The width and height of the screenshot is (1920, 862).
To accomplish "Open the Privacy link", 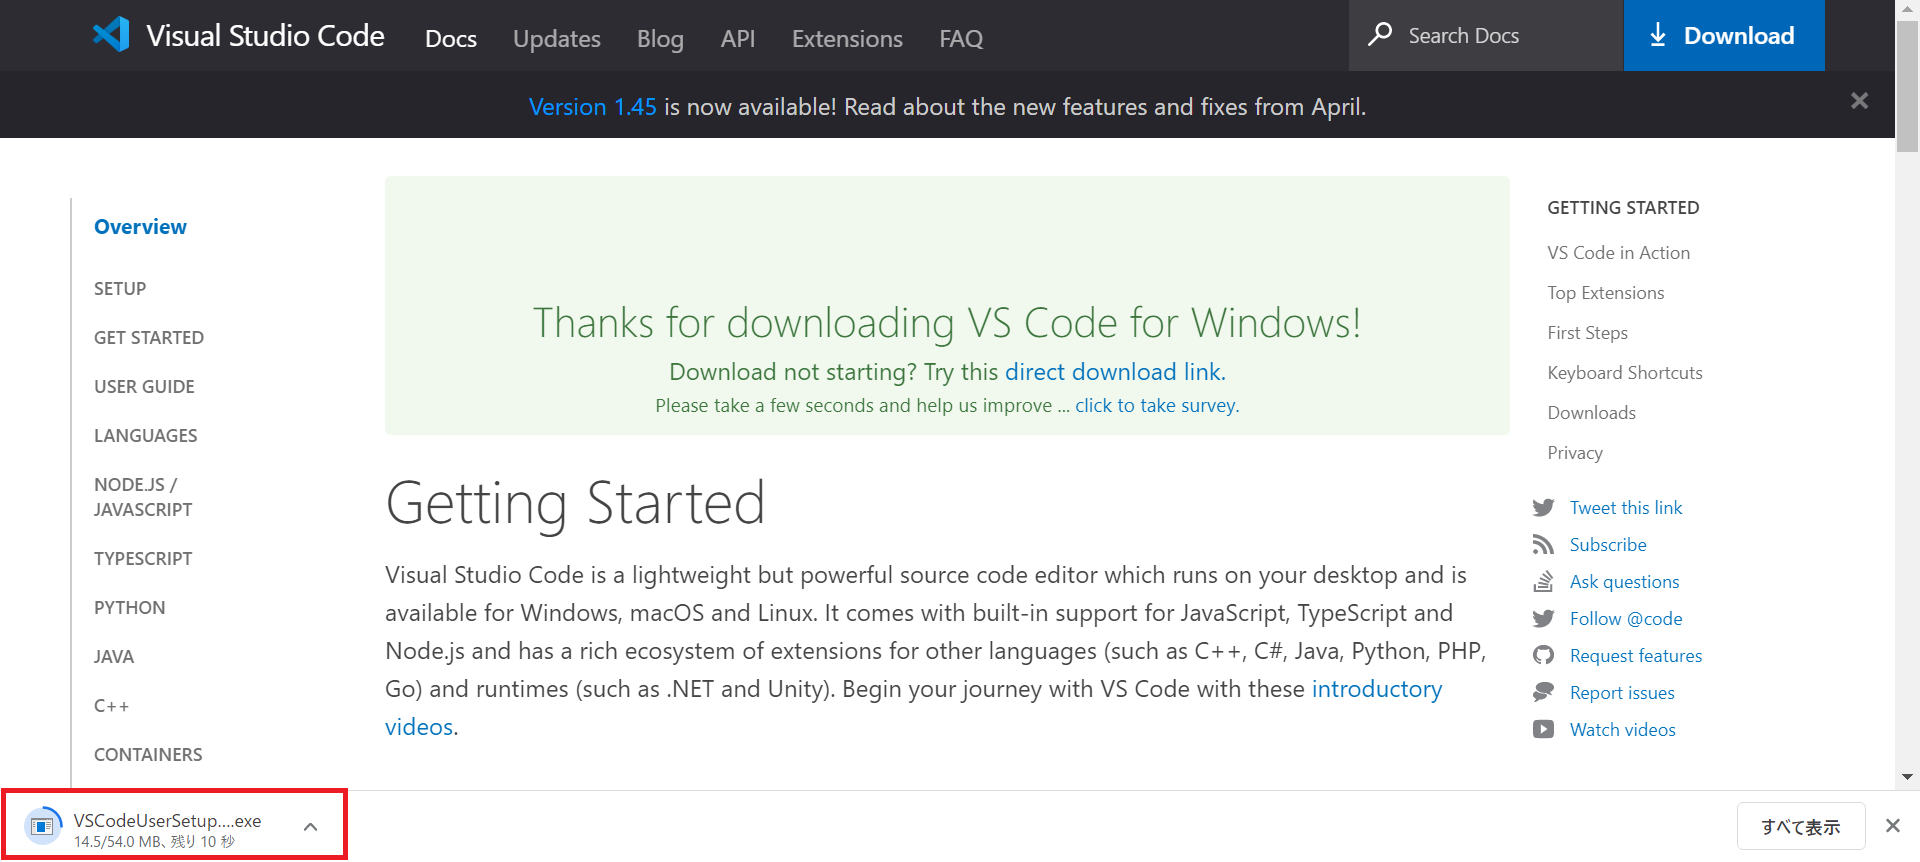I will 1575,453.
